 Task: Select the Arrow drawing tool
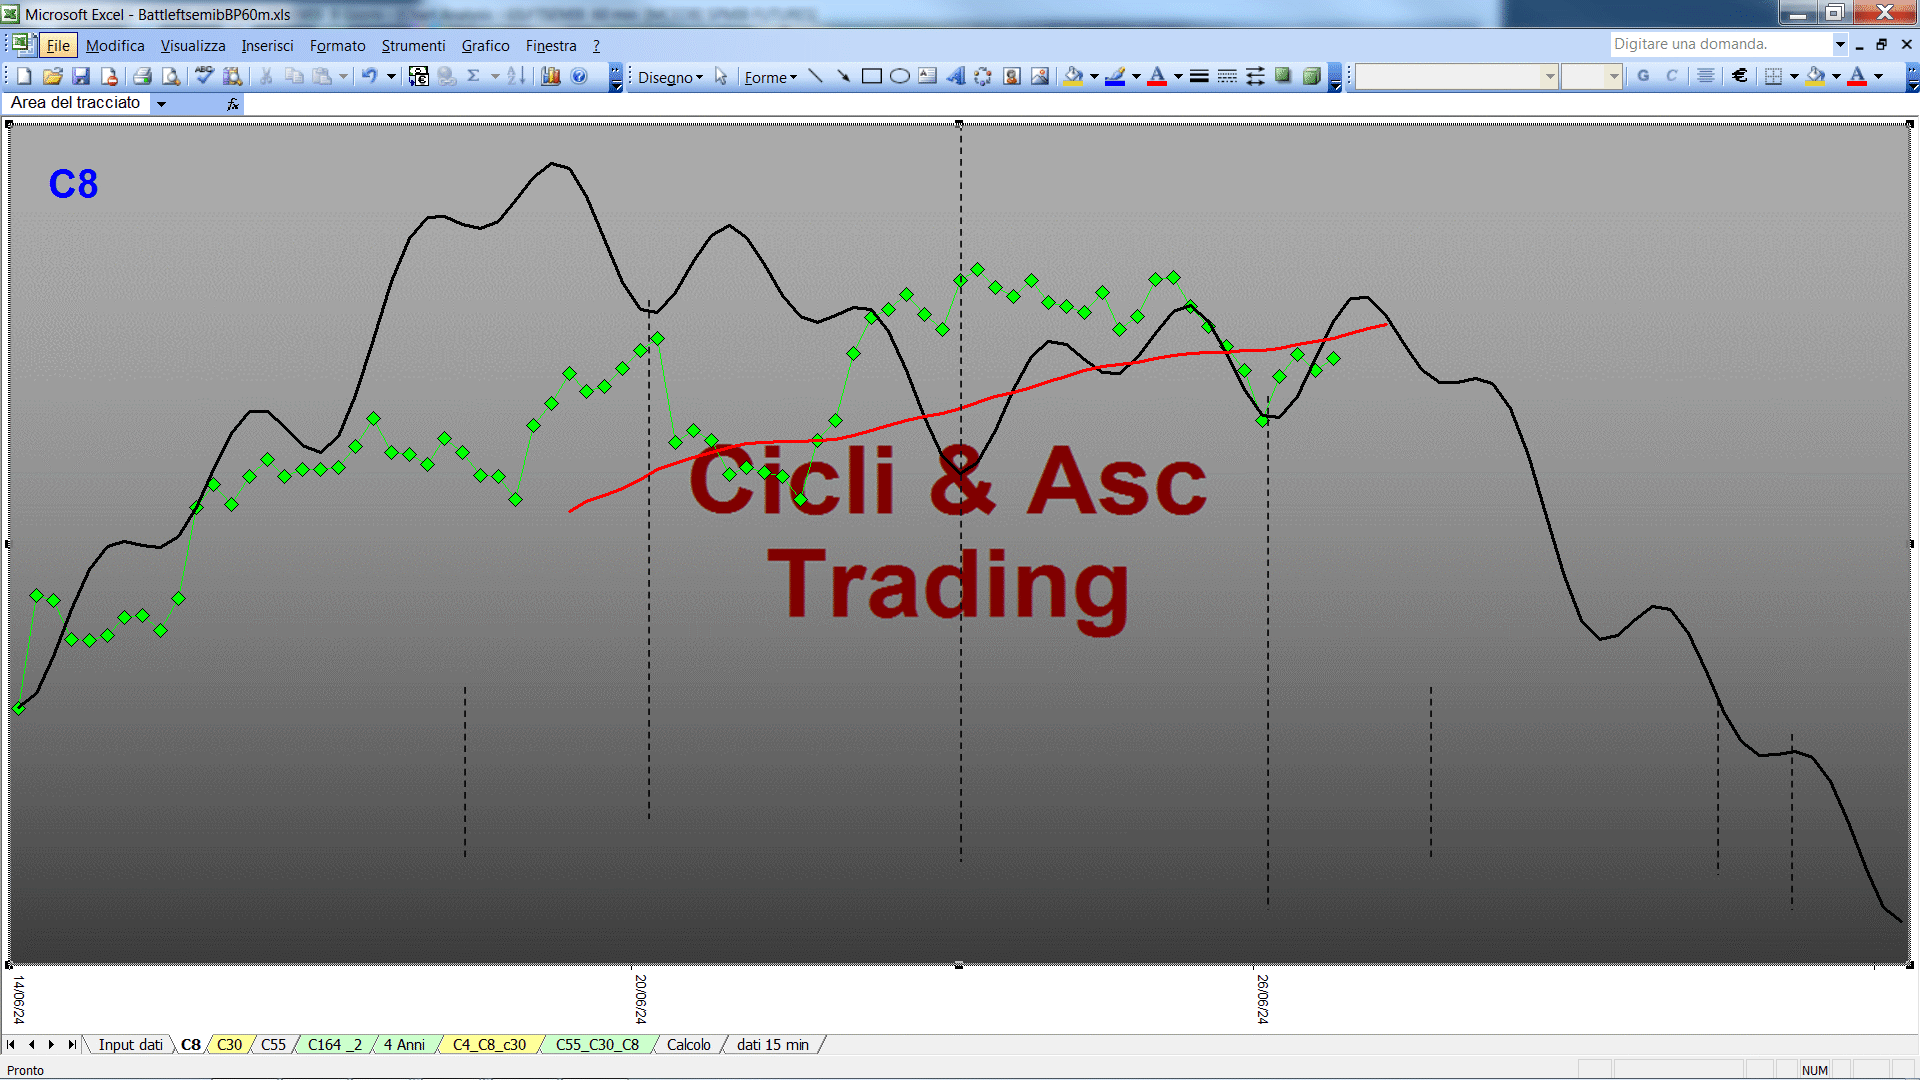click(843, 76)
